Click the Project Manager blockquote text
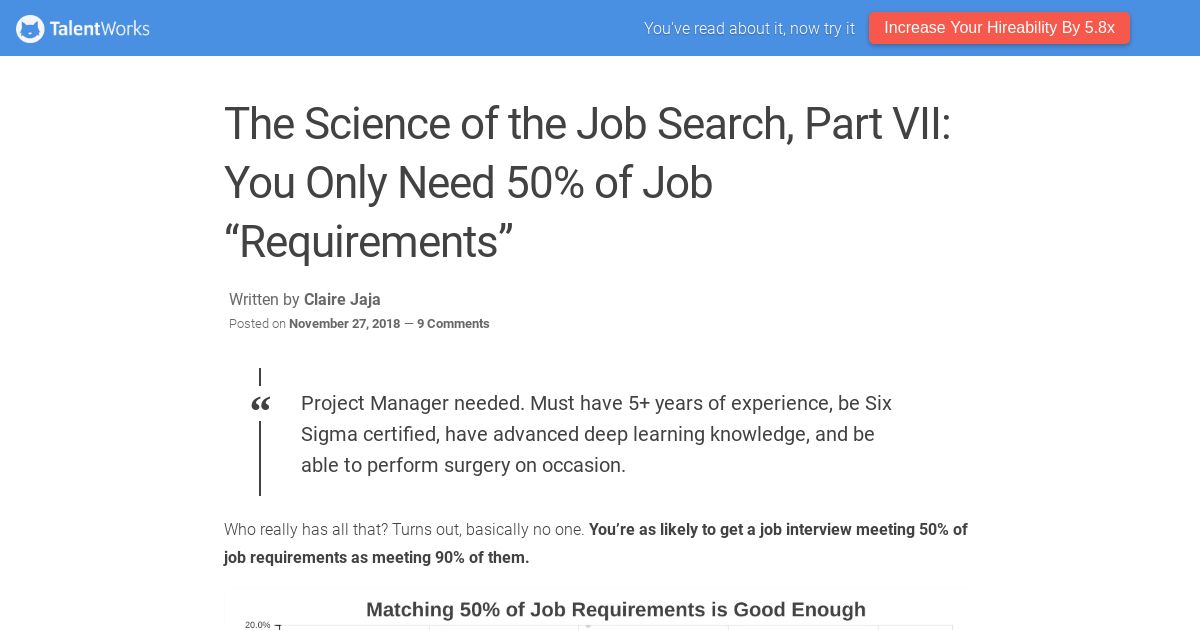The width and height of the screenshot is (1200, 630). [596, 434]
